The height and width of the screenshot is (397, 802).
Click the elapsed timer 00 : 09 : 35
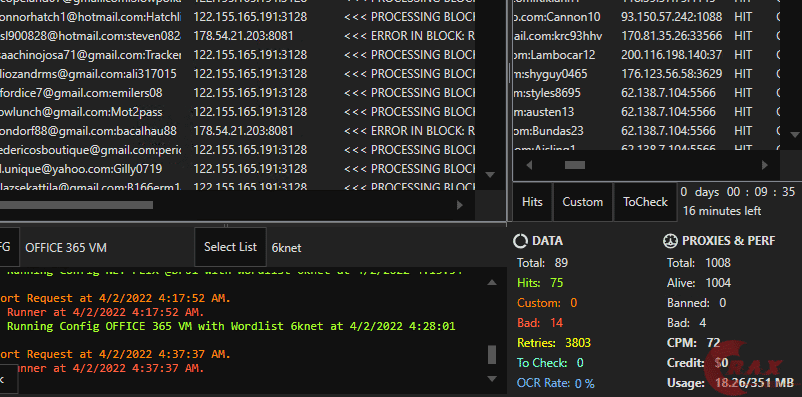(761, 192)
